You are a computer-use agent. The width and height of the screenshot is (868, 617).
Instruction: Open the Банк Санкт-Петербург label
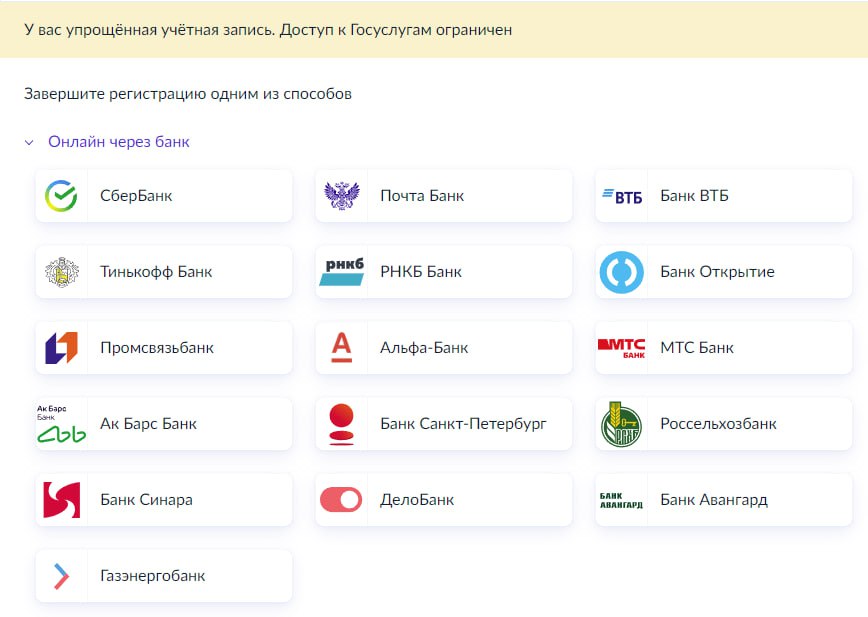pyautogui.click(x=463, y=424)
